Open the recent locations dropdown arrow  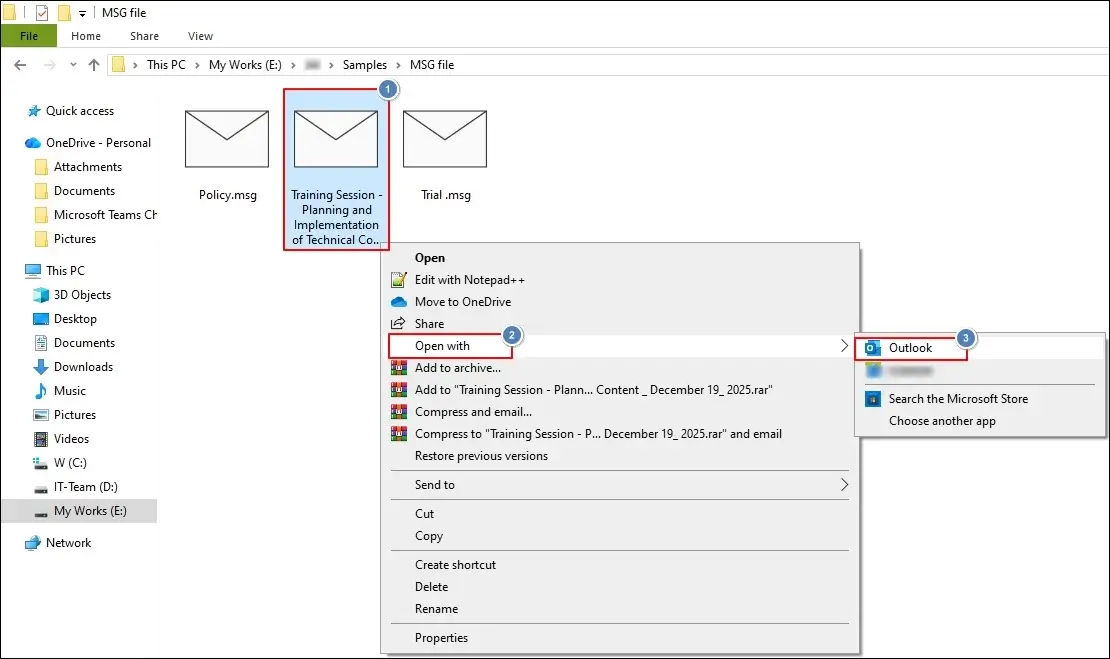71,64
